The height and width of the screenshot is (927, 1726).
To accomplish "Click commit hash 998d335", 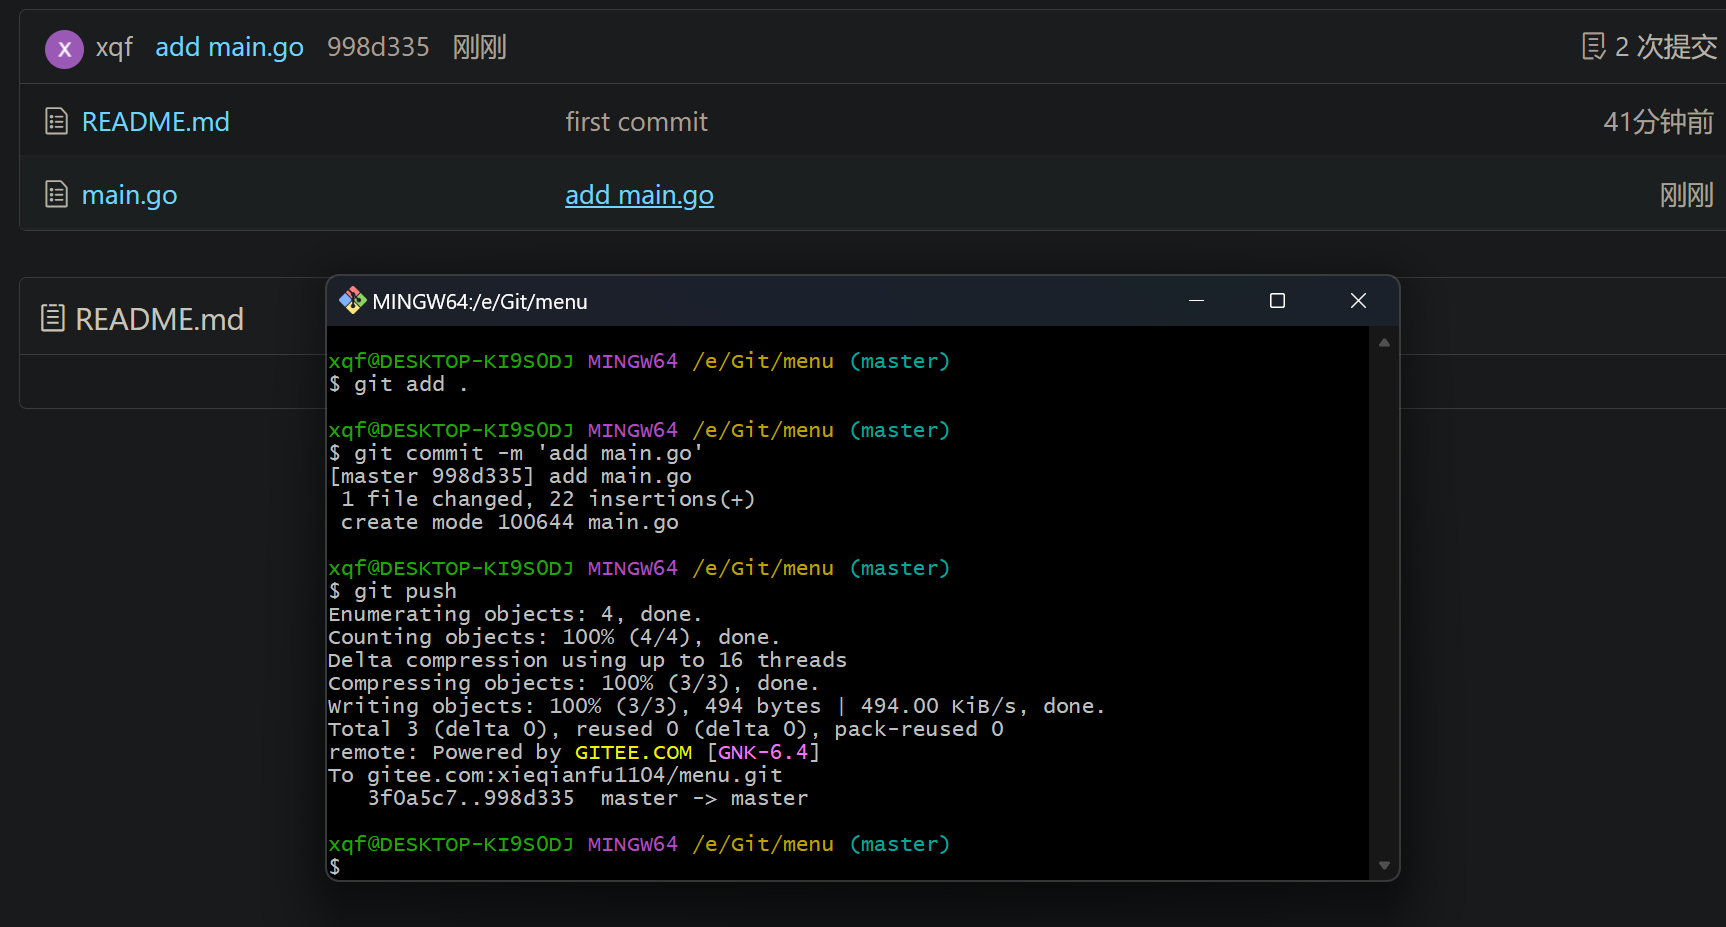I will pyautogui.click(x=378, y=47).
